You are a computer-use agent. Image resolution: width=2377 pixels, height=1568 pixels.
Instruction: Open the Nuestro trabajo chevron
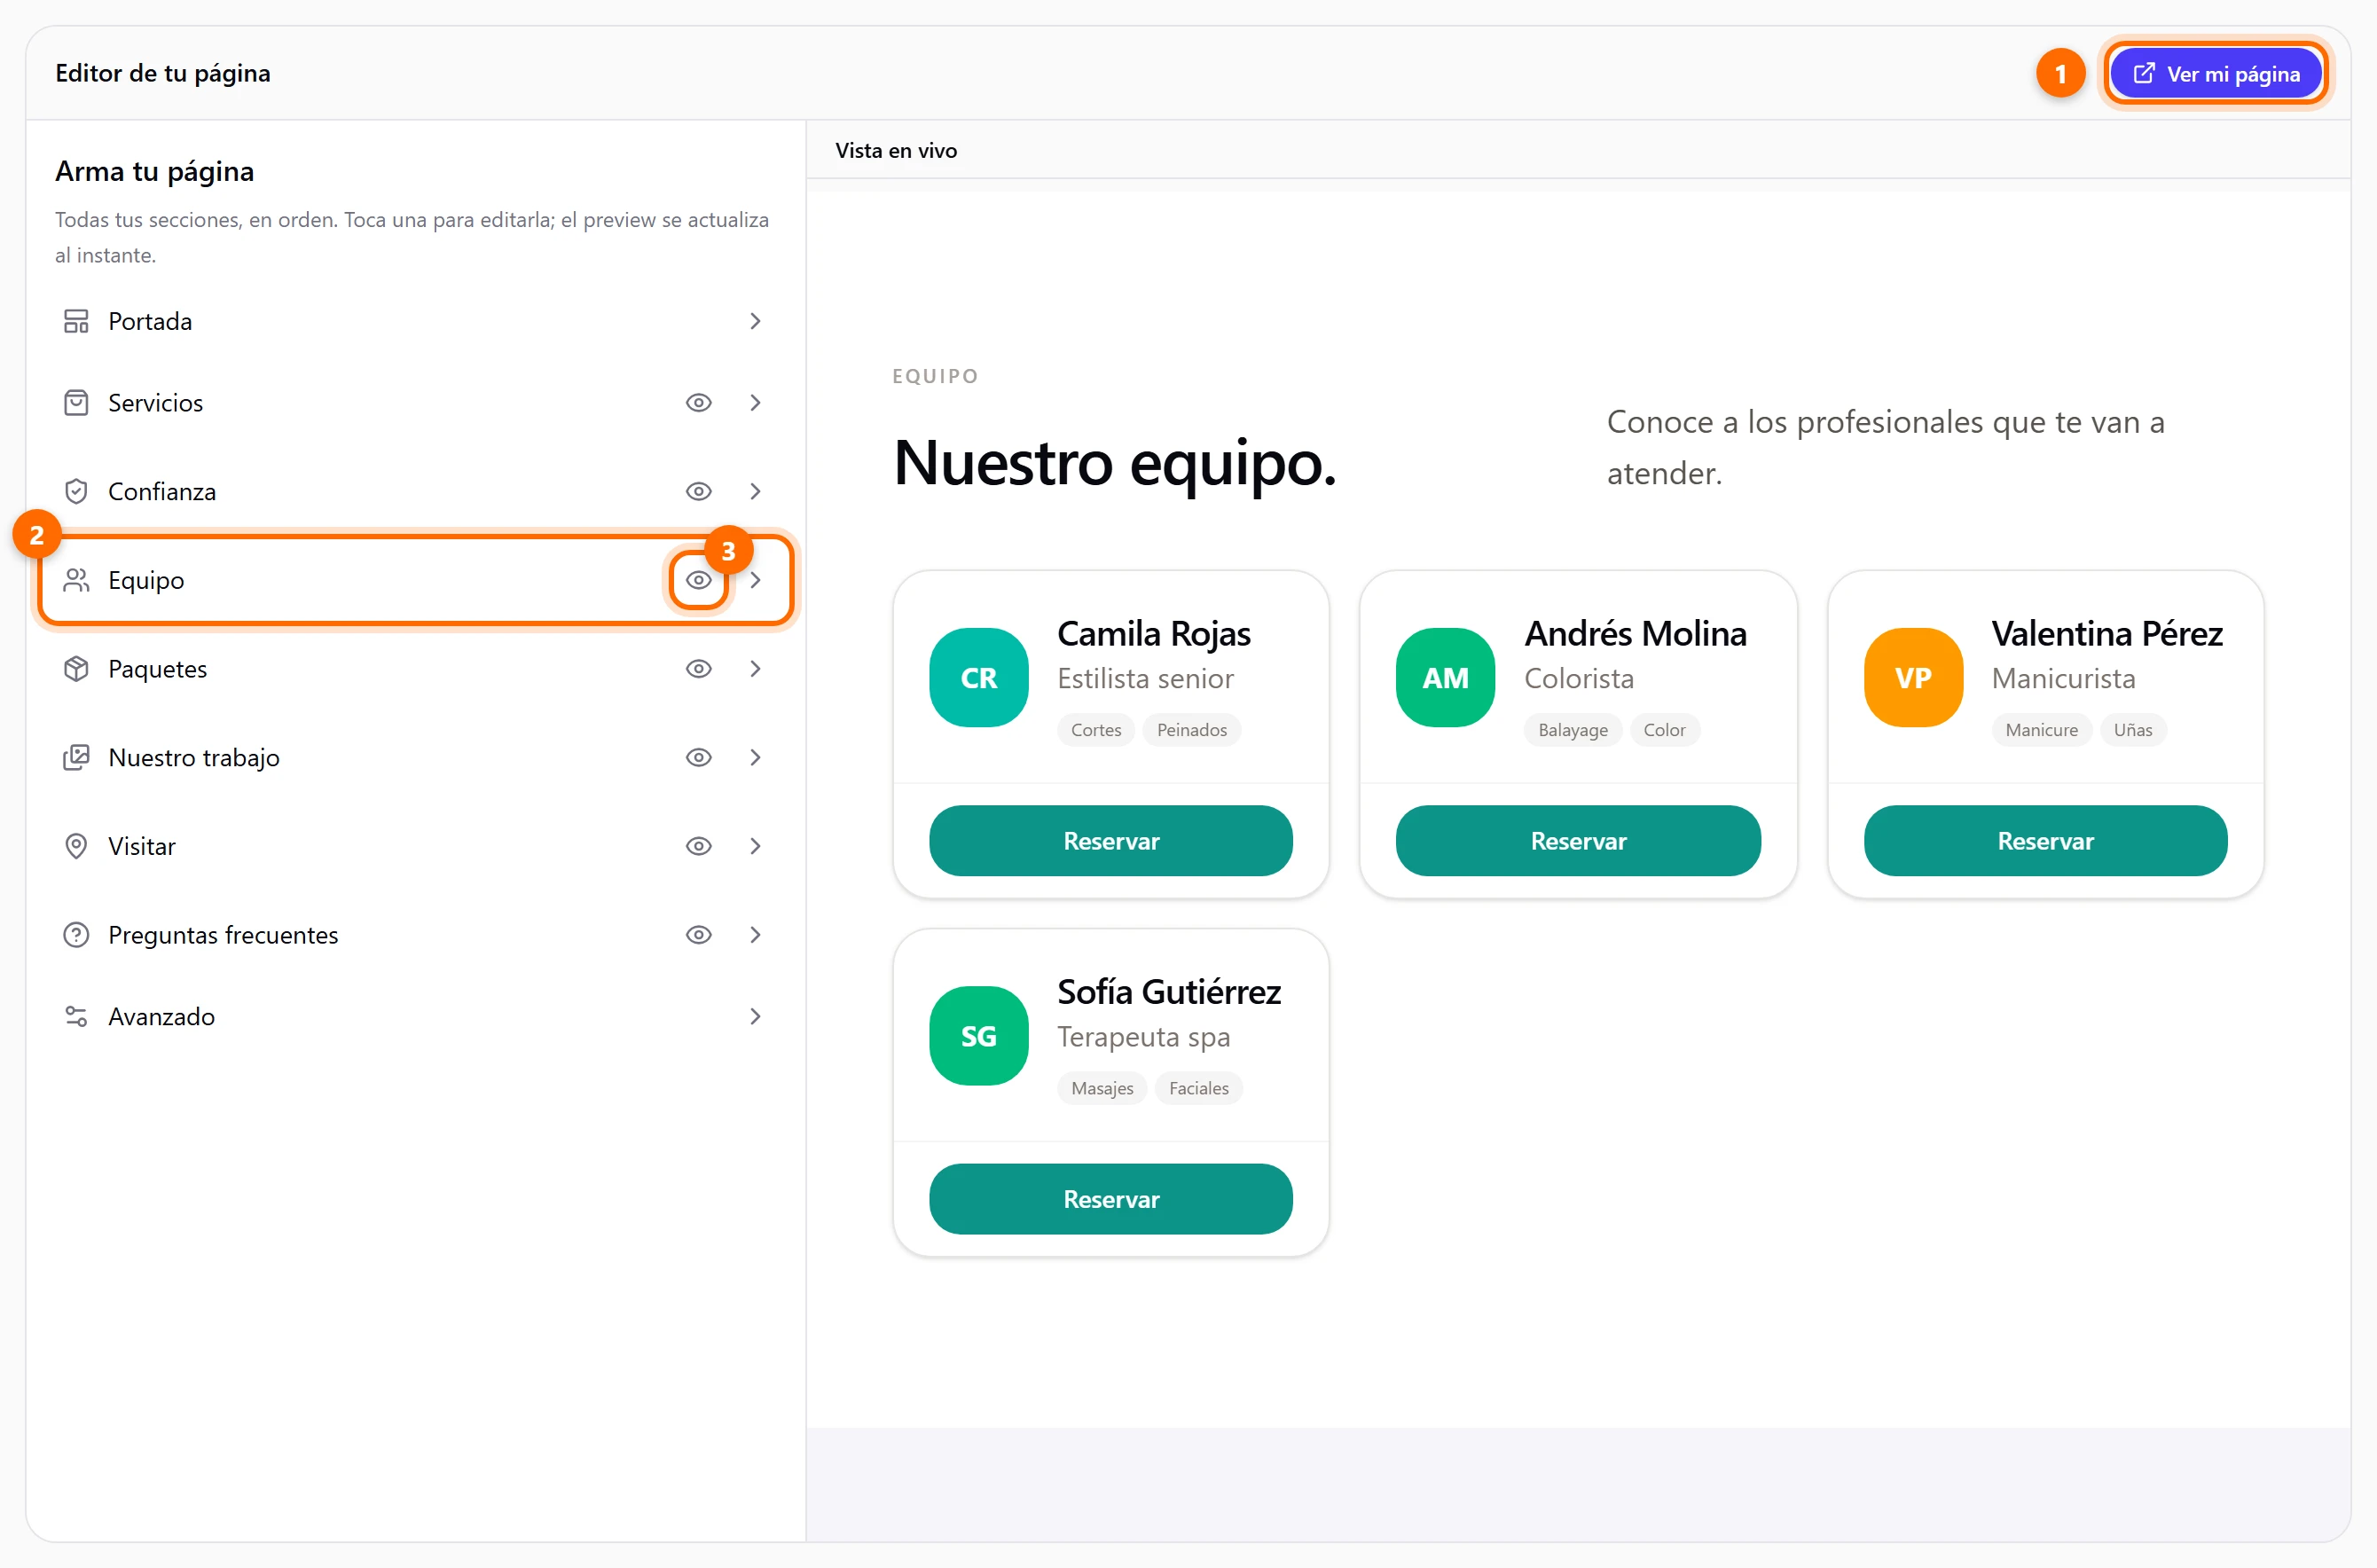click(x=755, y=757)
